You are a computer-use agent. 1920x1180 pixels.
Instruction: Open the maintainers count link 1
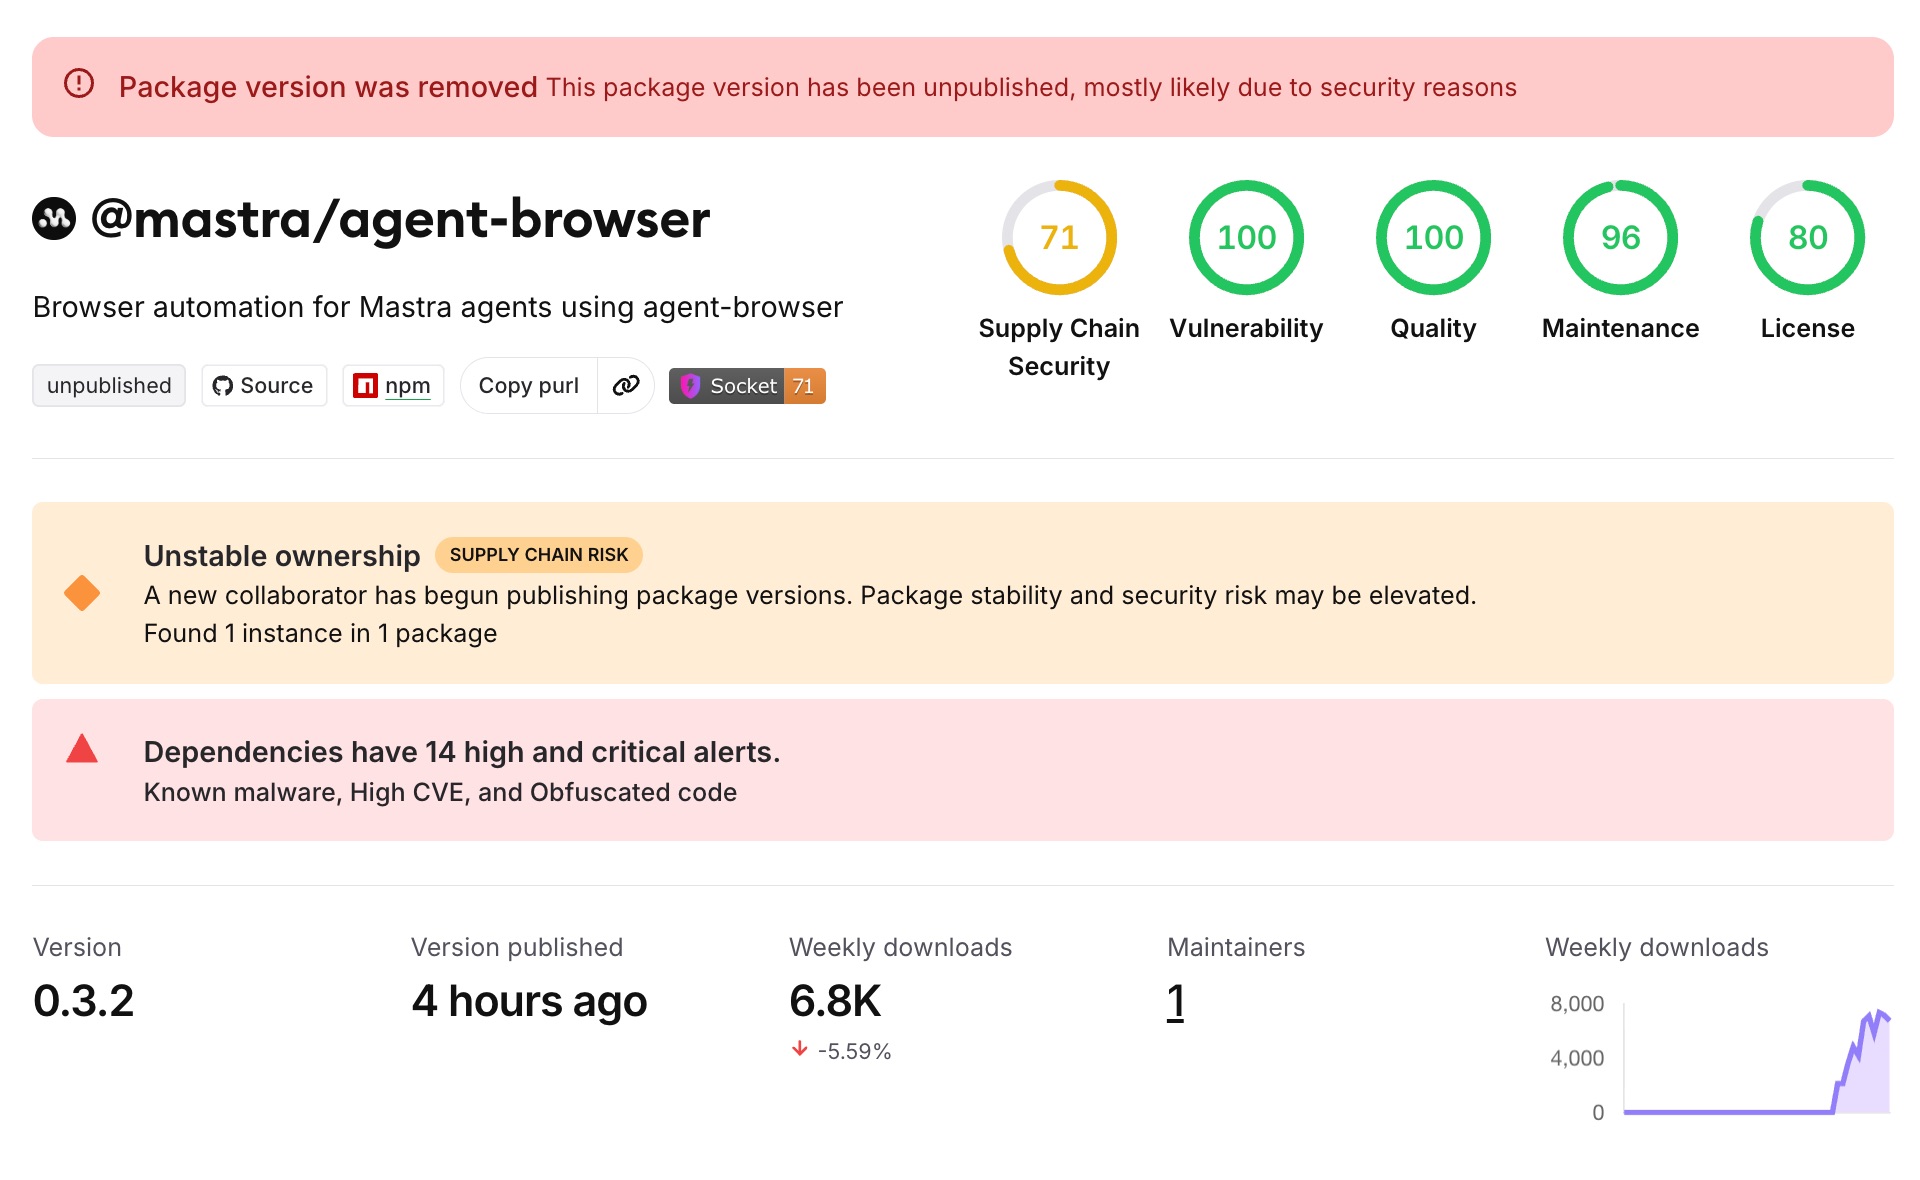1176,1001
